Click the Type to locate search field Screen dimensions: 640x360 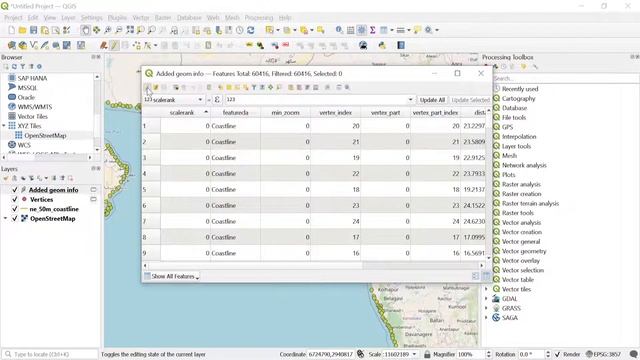pyautogui.click(x=51, y=354)
